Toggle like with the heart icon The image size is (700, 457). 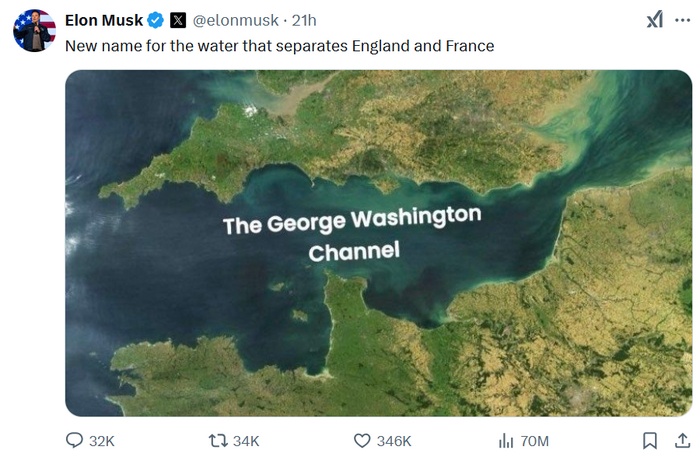[363, 441]
